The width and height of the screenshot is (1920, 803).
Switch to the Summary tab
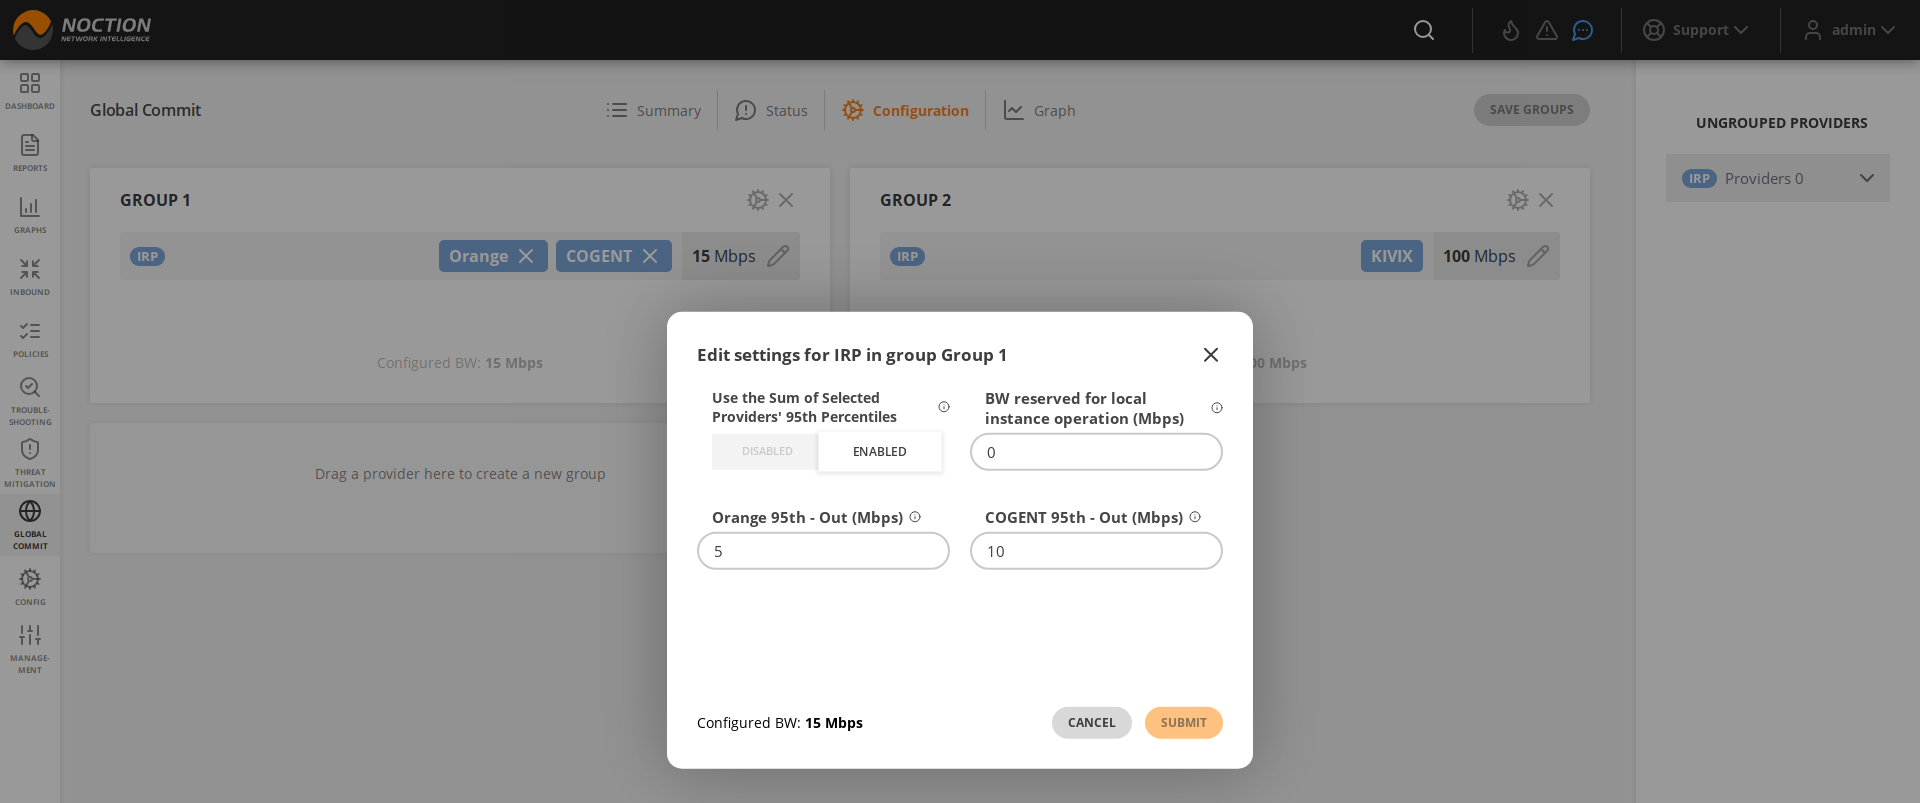pyautogui.click(x=654, y=110)
